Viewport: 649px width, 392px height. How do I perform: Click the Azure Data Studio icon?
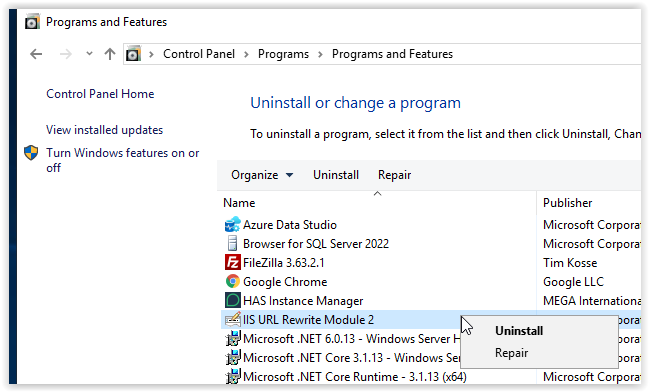point(233,225)
